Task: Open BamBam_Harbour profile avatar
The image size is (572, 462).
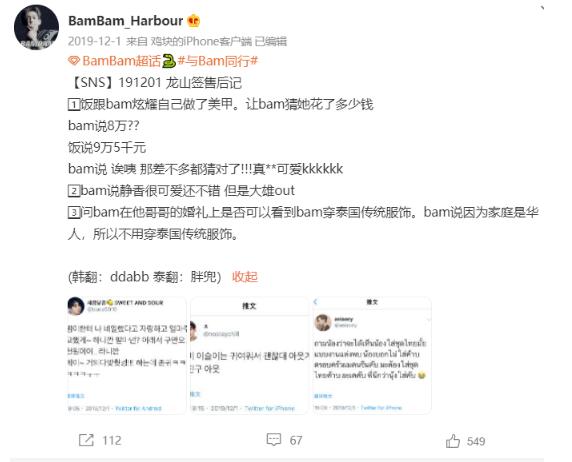Action: 36,27
